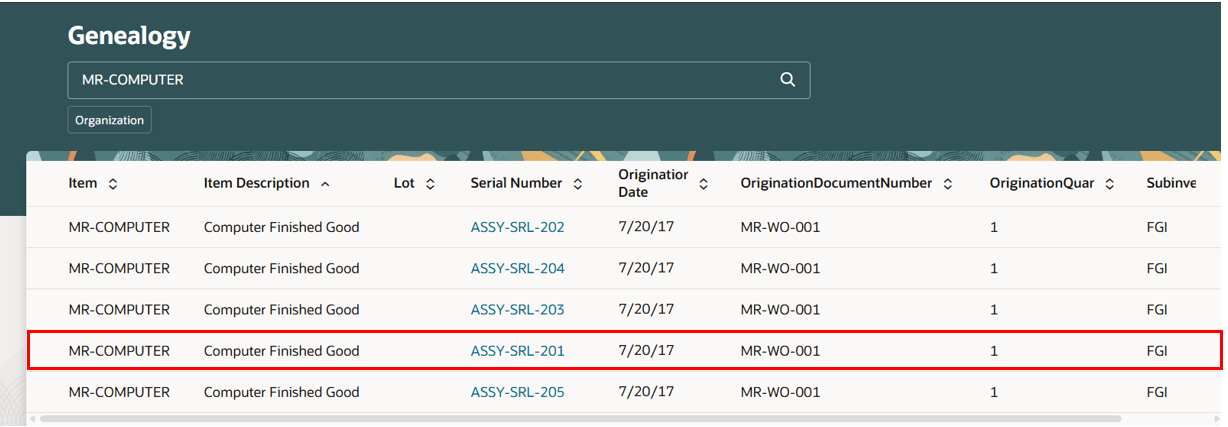This screenshot has width=1228, height=427.
Task: Click Computer Finished Good in ASSY-SRL-201 row
Action: click(x=281, y=351)
